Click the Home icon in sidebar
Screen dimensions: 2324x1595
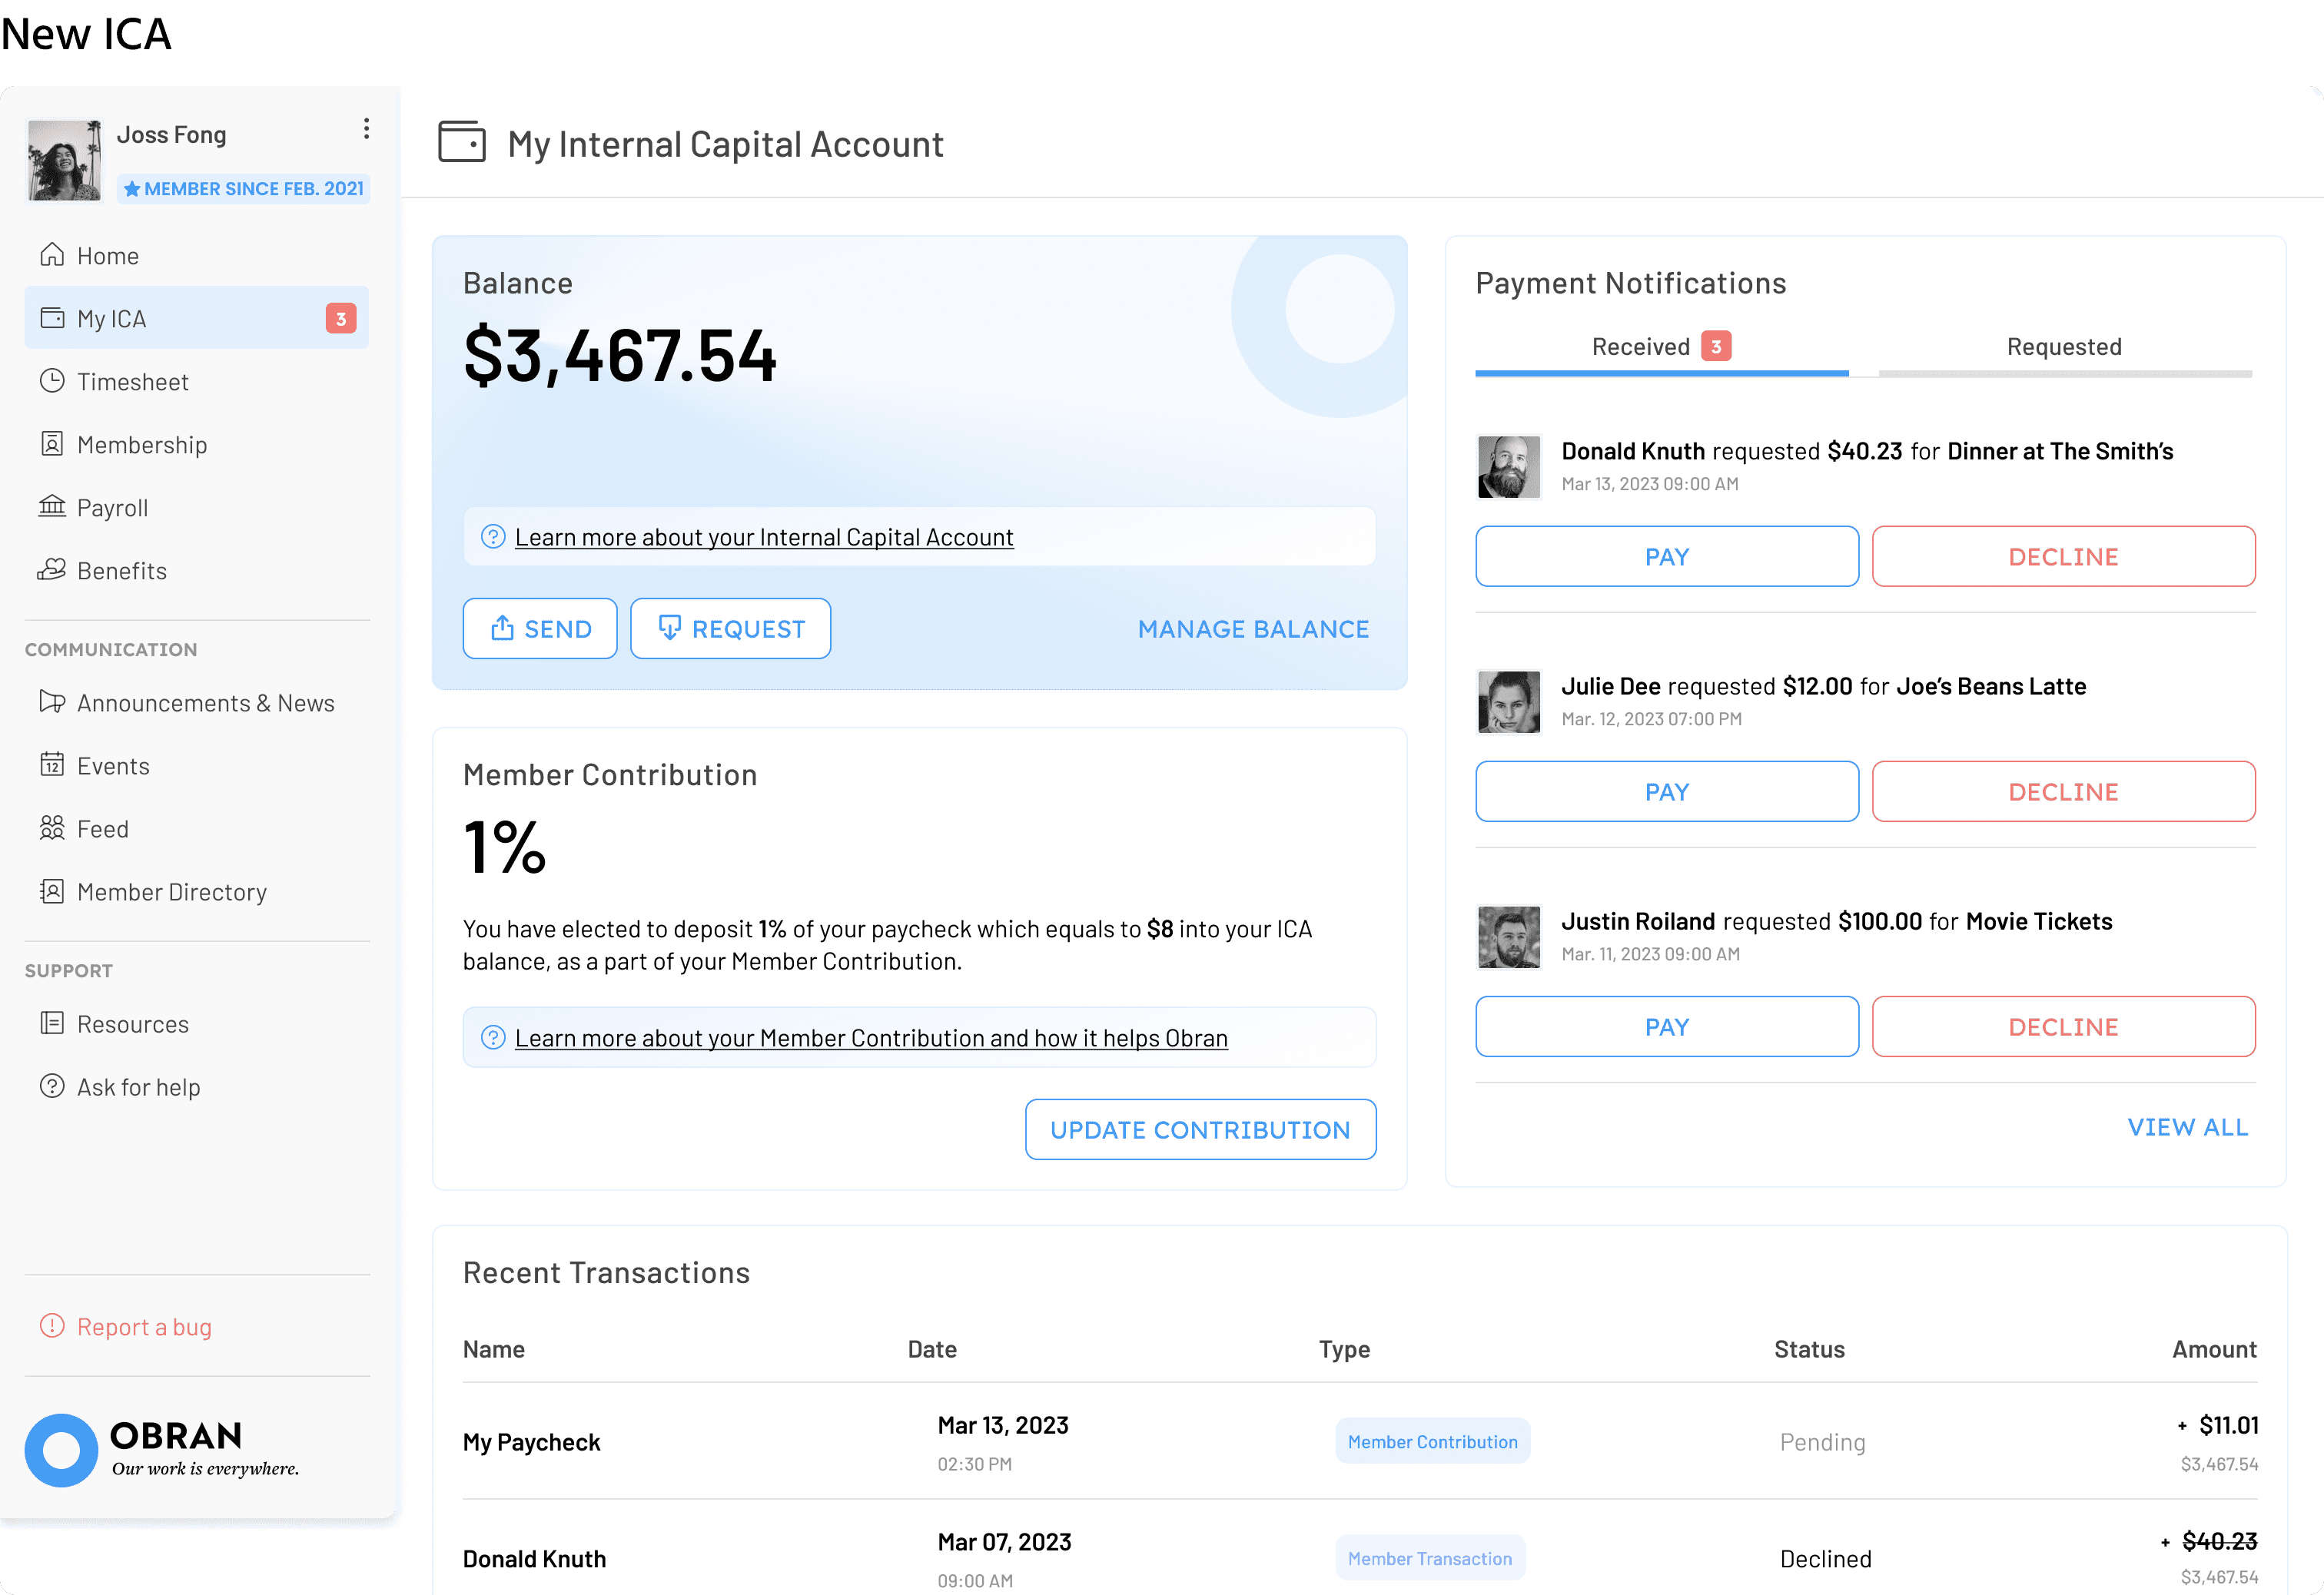point(52,255)
